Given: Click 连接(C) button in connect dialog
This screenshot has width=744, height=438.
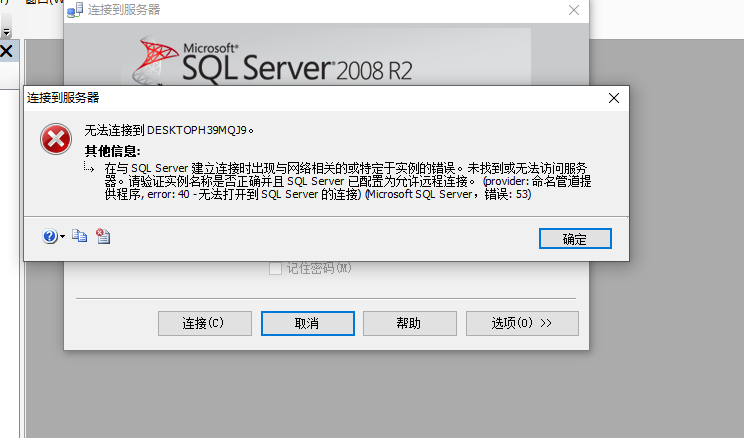Looking at the screenshot, I should point(205,324).
